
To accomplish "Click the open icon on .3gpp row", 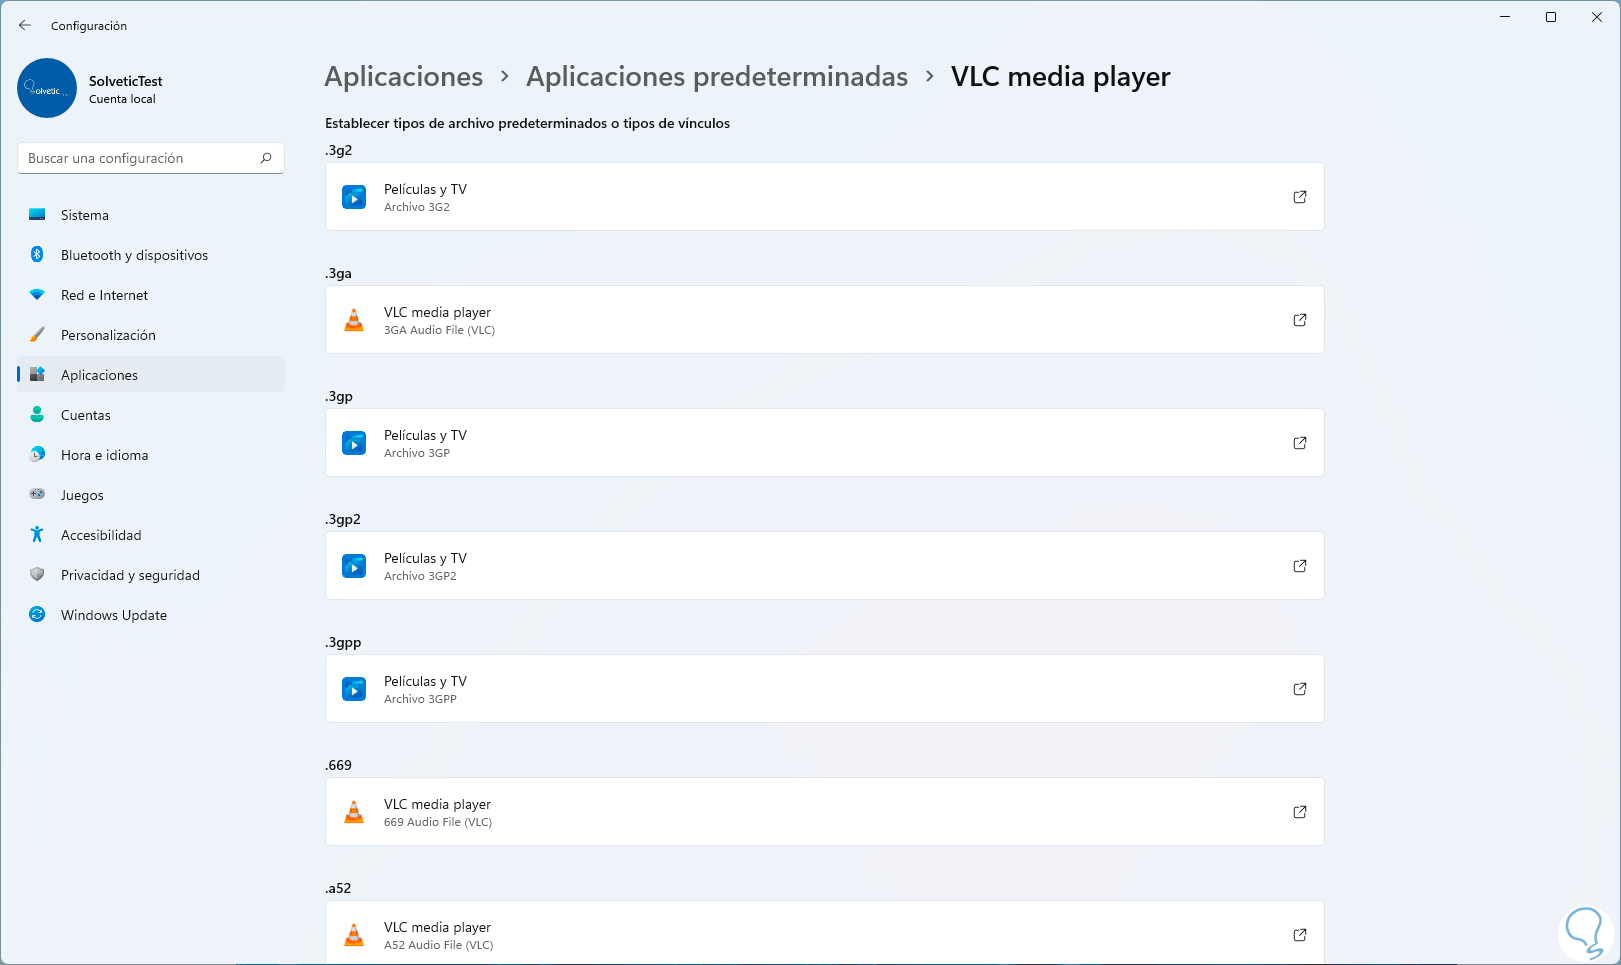I will (1299, 689).
